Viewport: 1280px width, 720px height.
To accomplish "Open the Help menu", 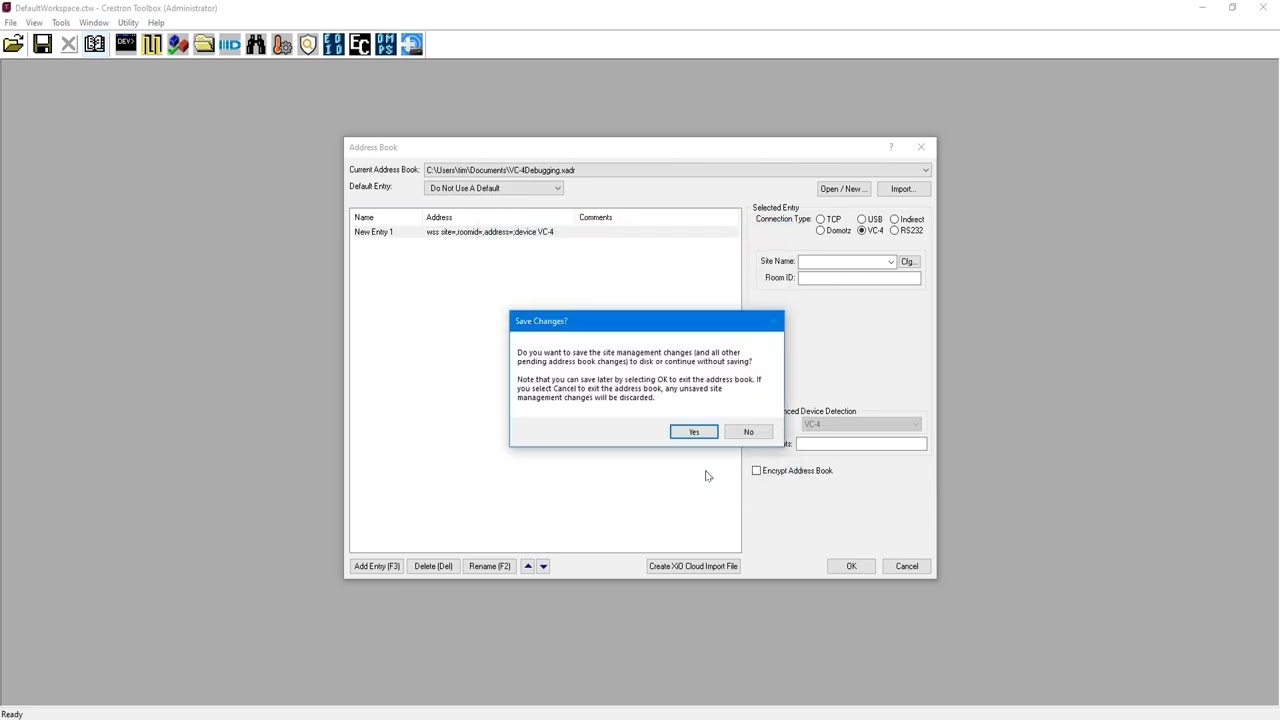I will coord(156,22).
